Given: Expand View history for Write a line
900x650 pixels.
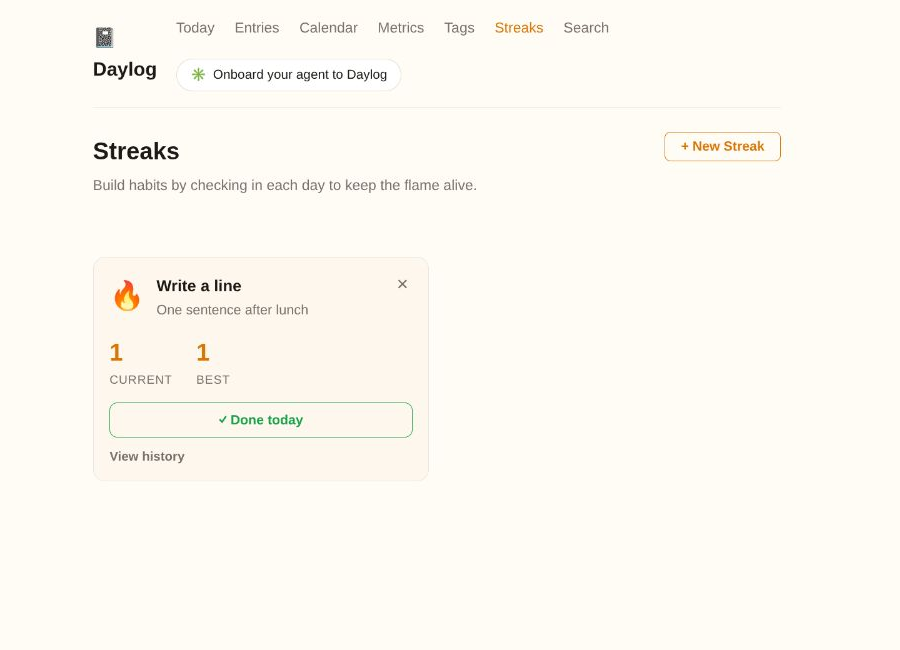Looking at the screenshot, I should [147, 456].
